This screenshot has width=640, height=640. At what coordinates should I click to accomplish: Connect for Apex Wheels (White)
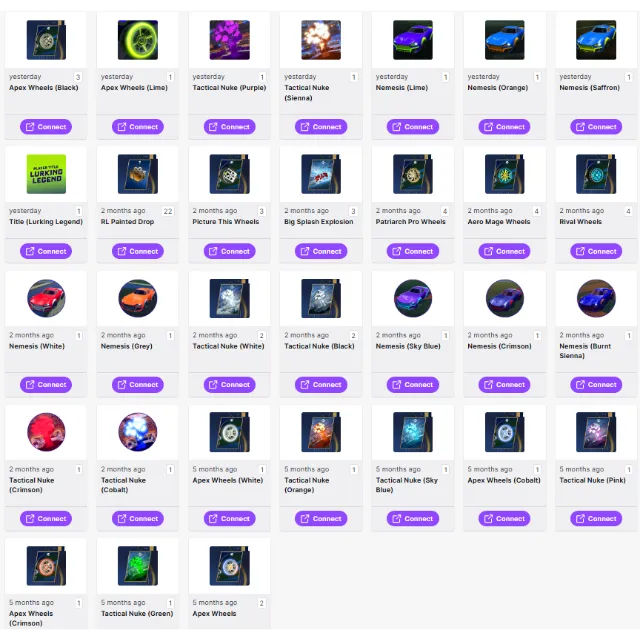point(229,519)
